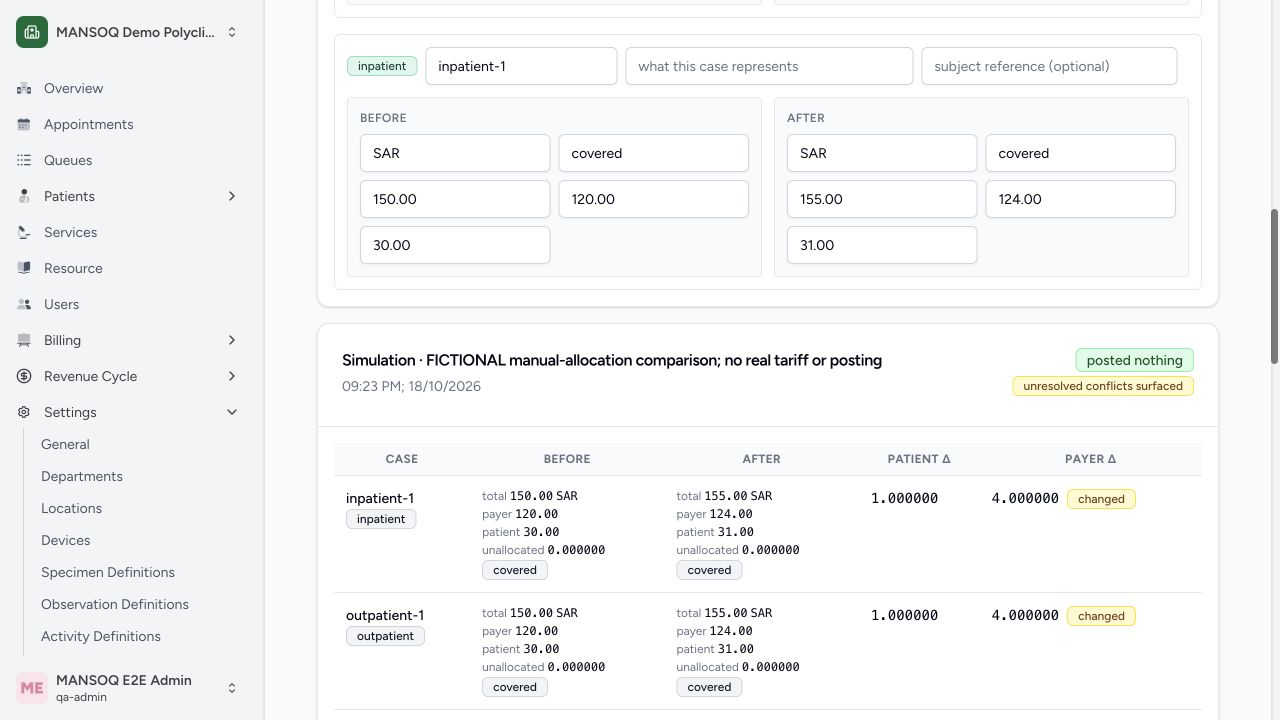Click the Settings gear icon
The image size is (1280, 720).
click(x=24, y=412)
